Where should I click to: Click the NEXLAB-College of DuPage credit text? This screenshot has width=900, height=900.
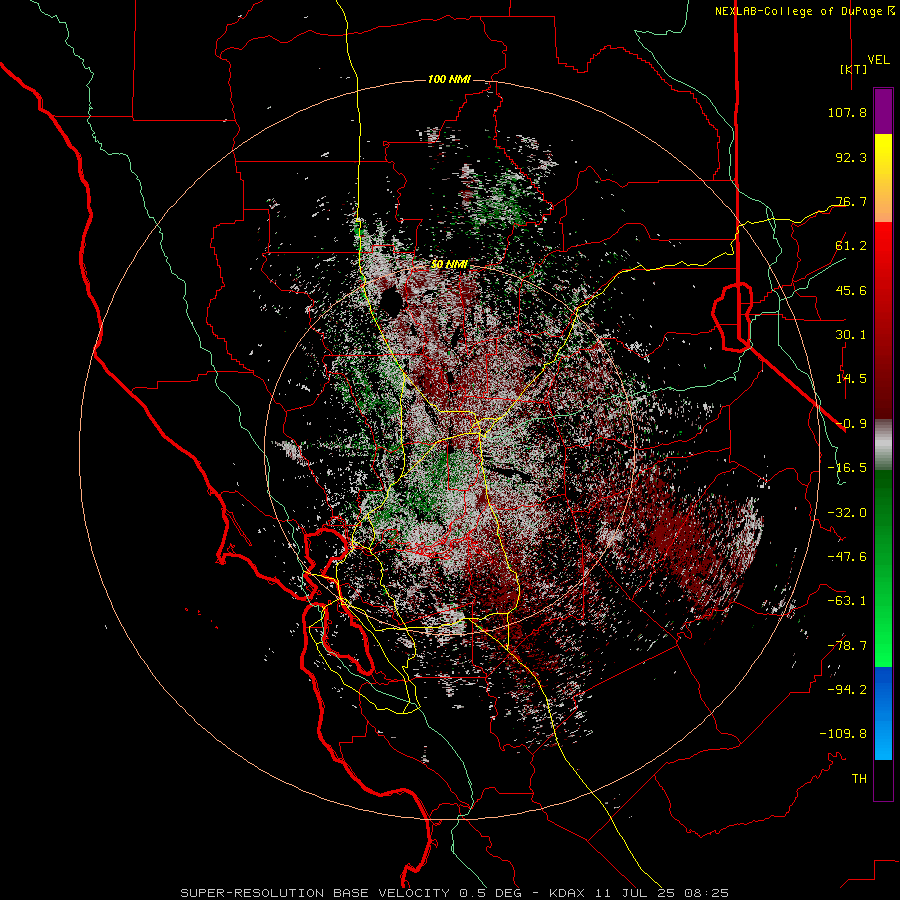[804, 11]
